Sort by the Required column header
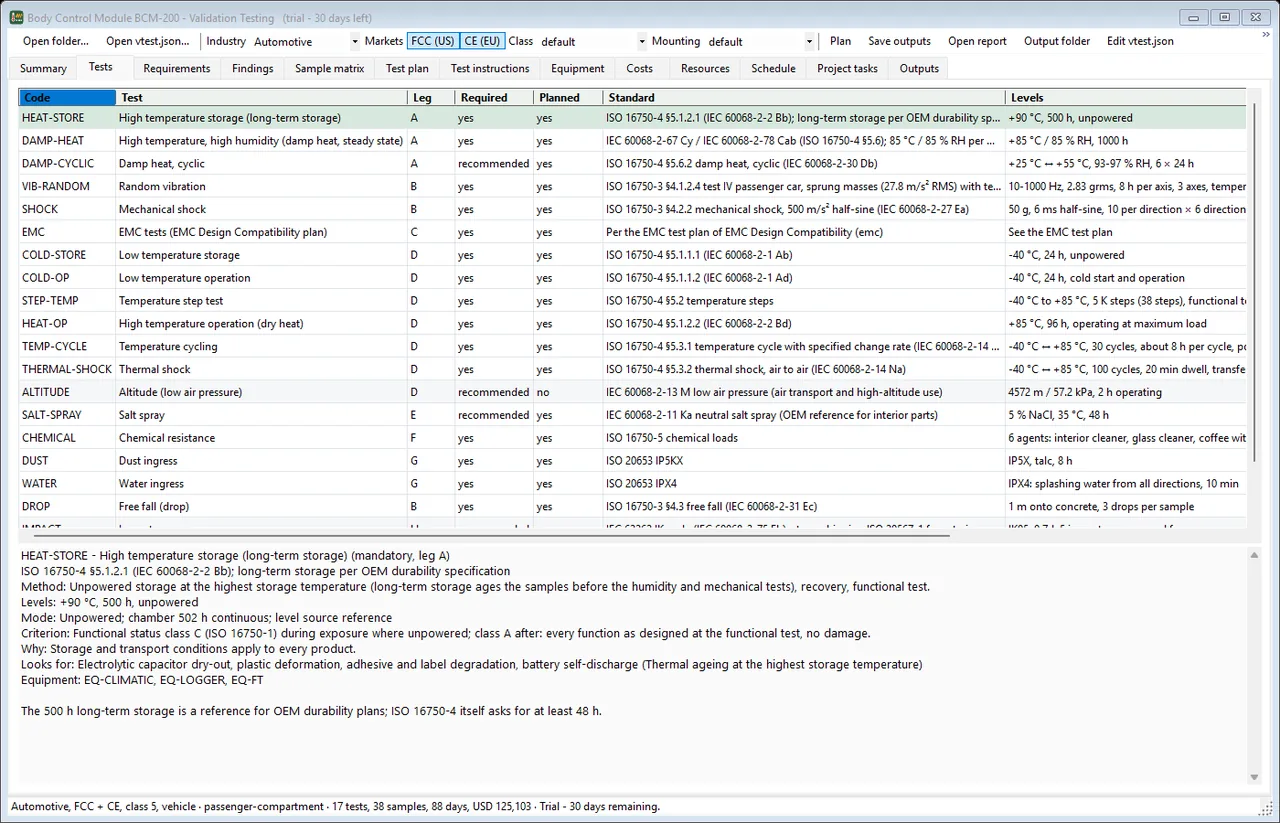The height and width of the screenshot is (823, 1280). (x=495, y=98)
